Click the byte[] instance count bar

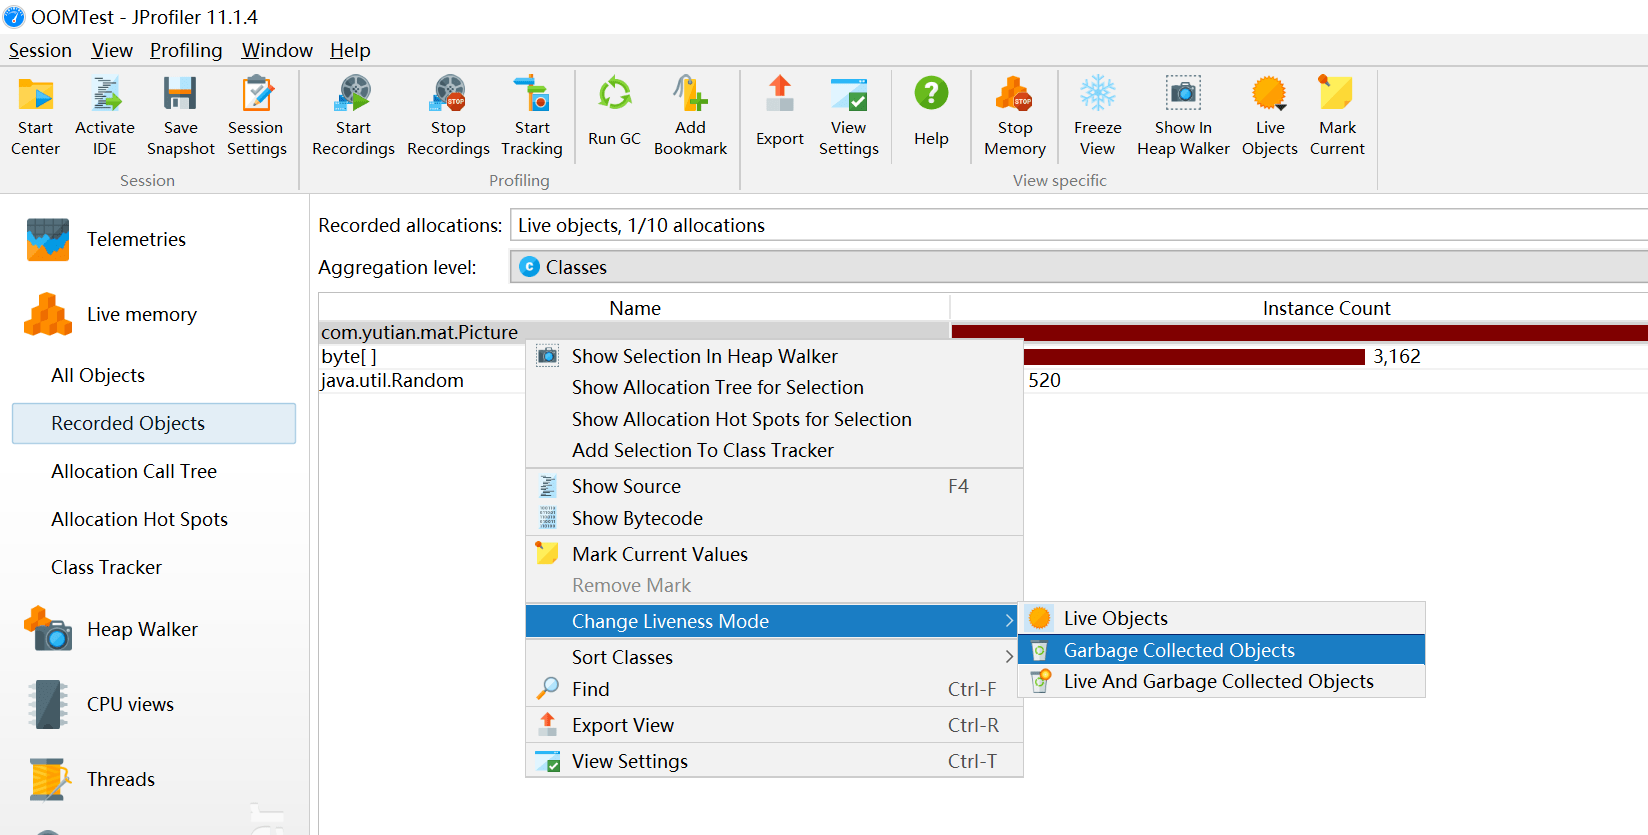[1194, 357]
